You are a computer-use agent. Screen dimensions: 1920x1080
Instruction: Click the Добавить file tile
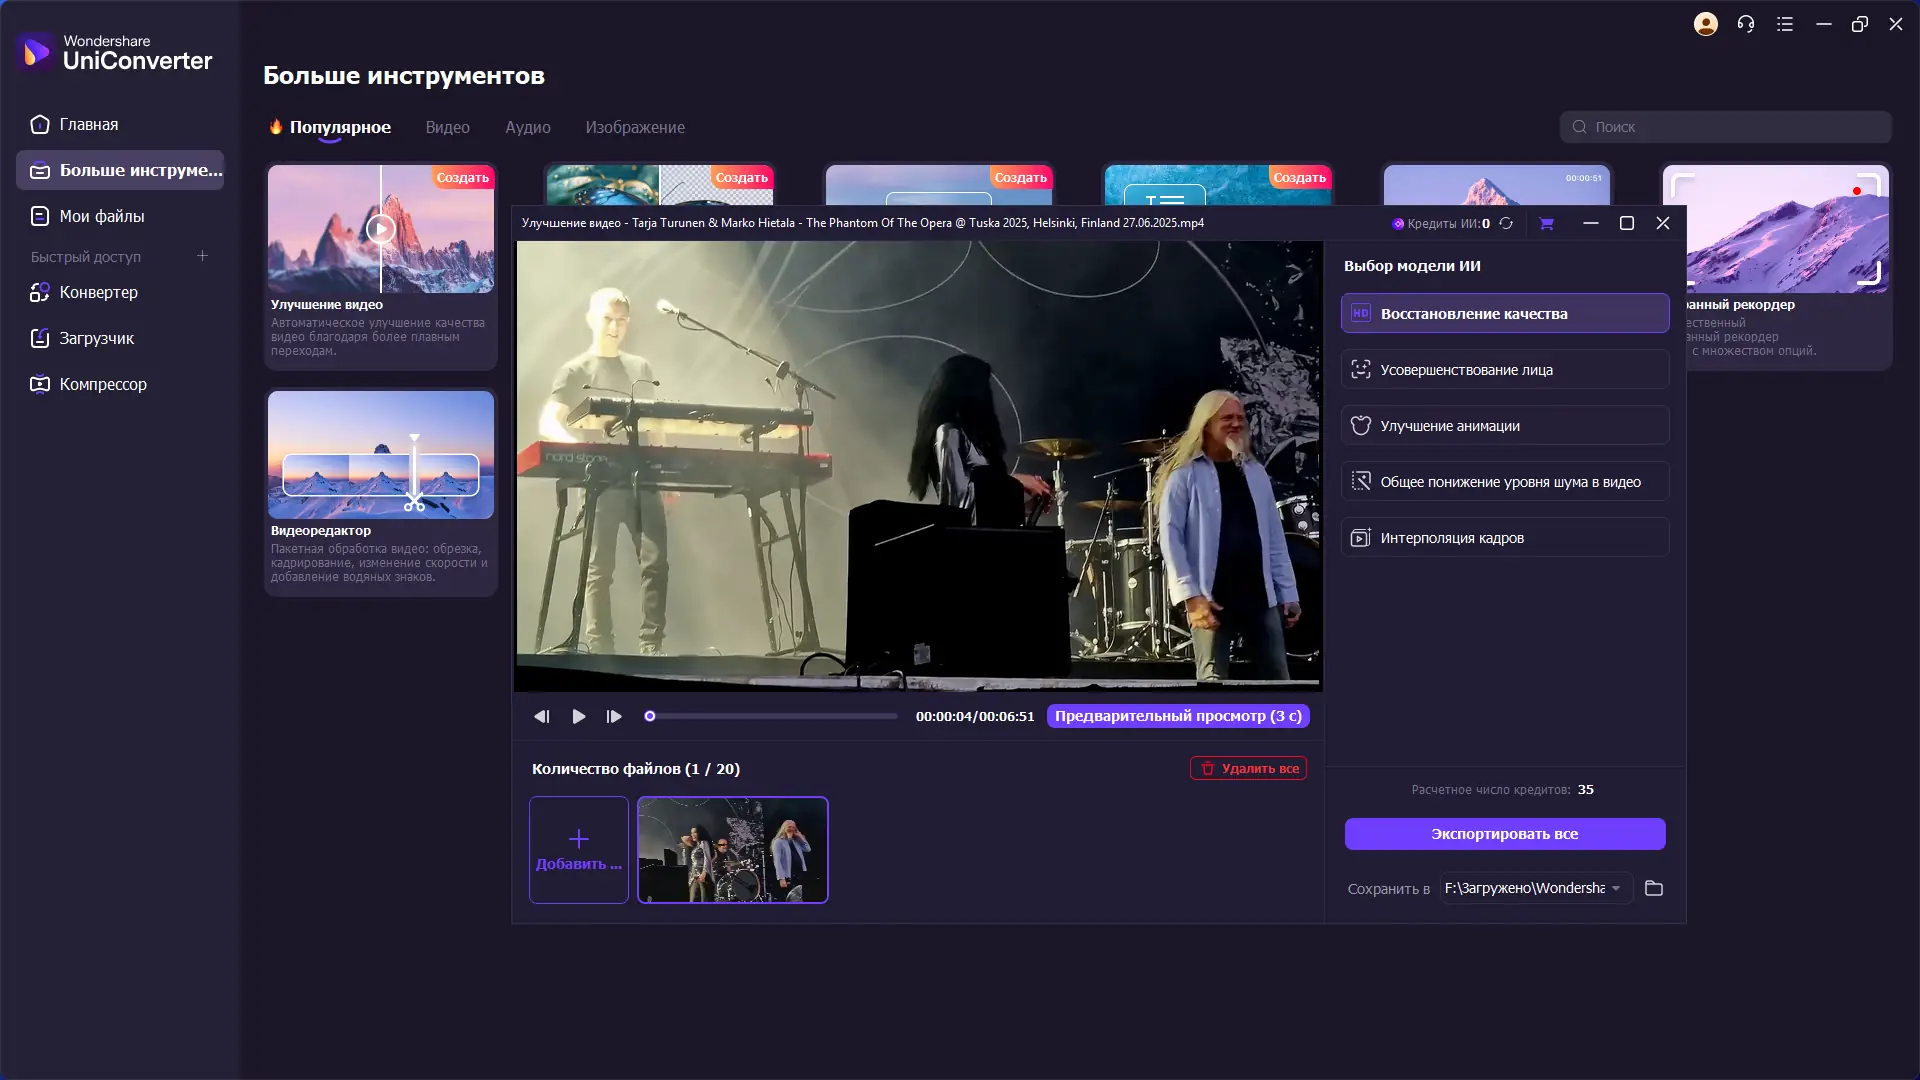pos(578,849)
